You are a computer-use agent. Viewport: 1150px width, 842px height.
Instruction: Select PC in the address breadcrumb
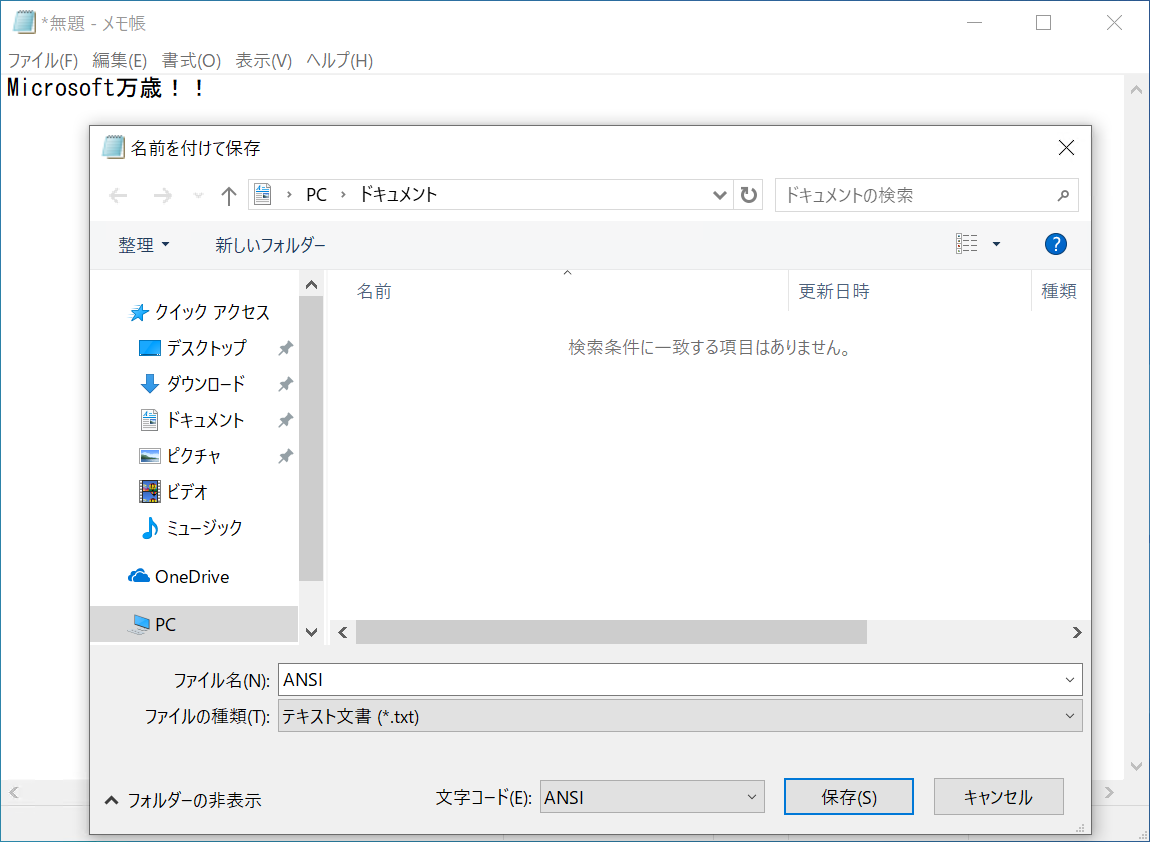click(316, 194)
